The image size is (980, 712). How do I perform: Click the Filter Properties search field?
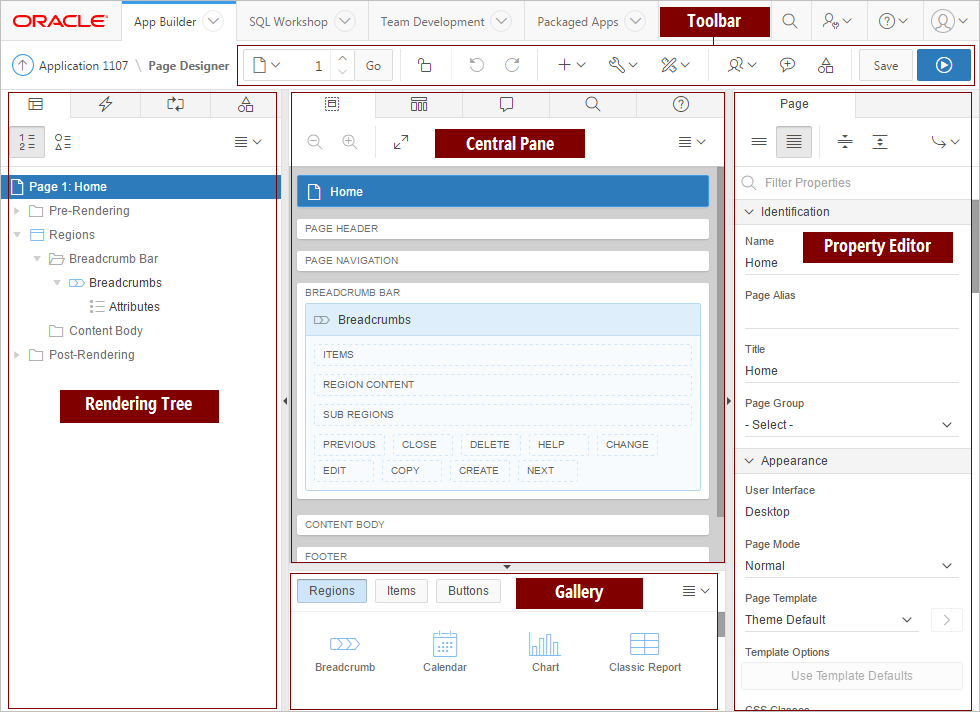(850, 183)
